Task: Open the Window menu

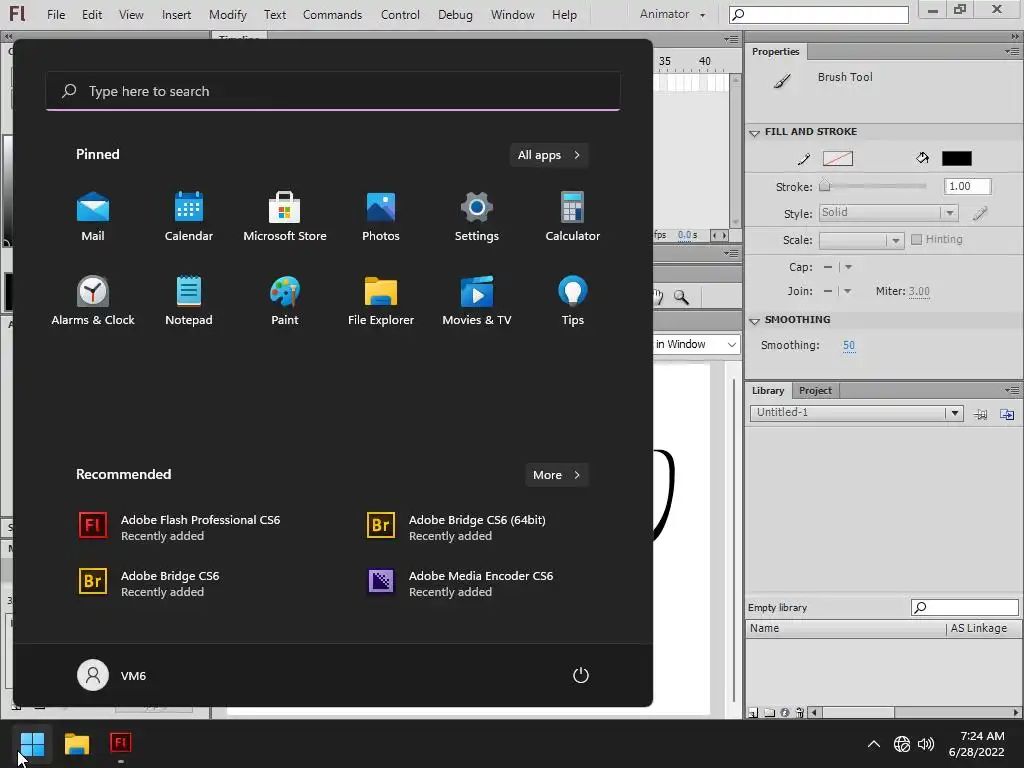Action: (513, 14)
